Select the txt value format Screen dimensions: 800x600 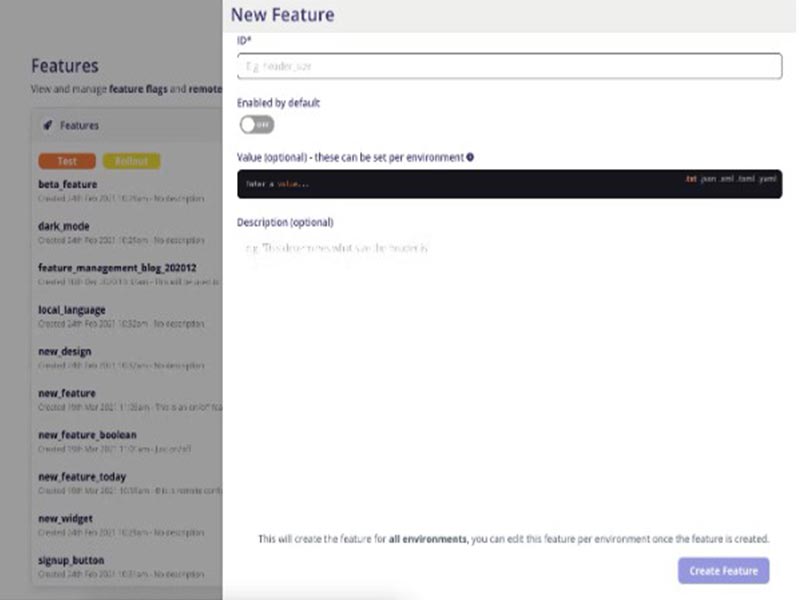click(690, 178)
